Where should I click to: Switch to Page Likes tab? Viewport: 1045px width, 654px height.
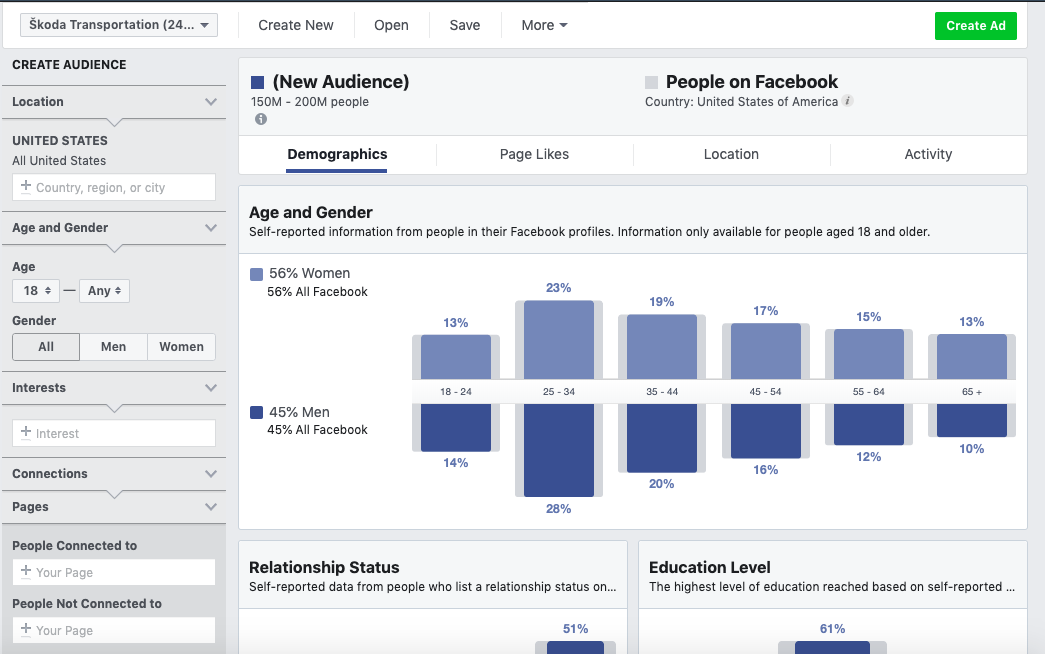tap(534, 155)
